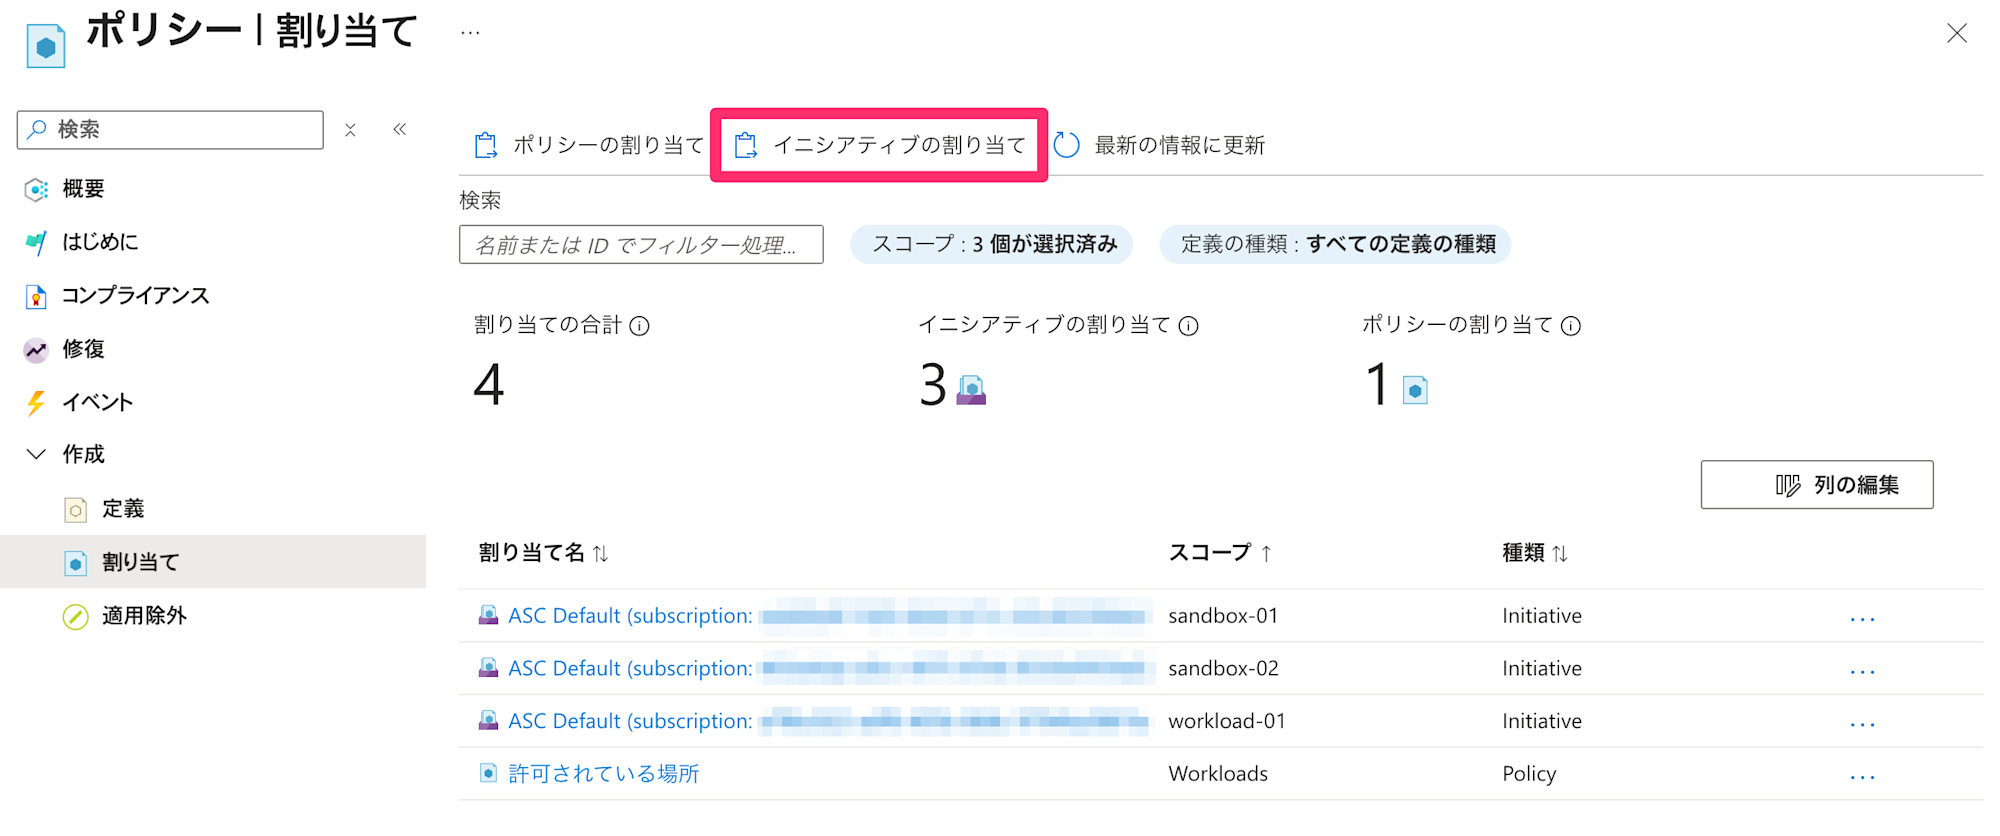The image size is (2000, 836).
Task: Collapse the 作成 section chevron
Action: pyautogui.click(x=36, y=454)
